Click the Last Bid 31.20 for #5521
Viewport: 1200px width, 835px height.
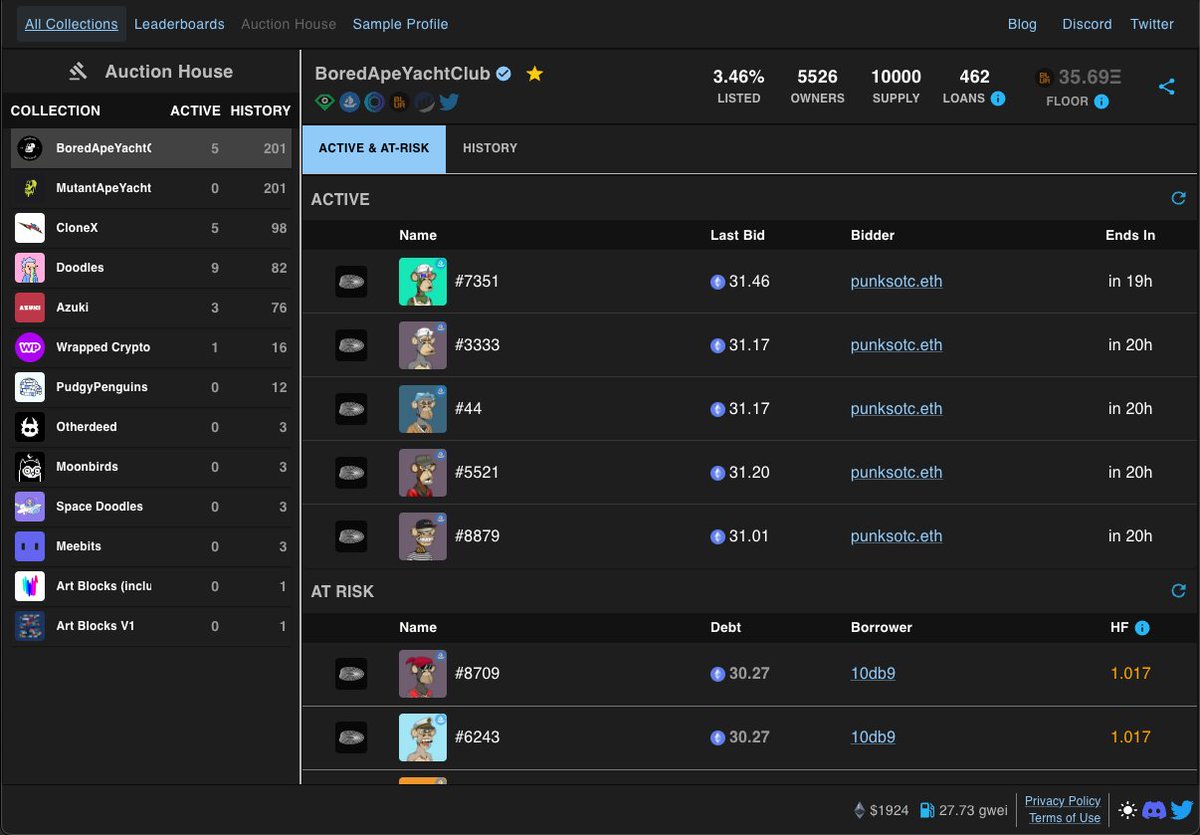point(749,472)
